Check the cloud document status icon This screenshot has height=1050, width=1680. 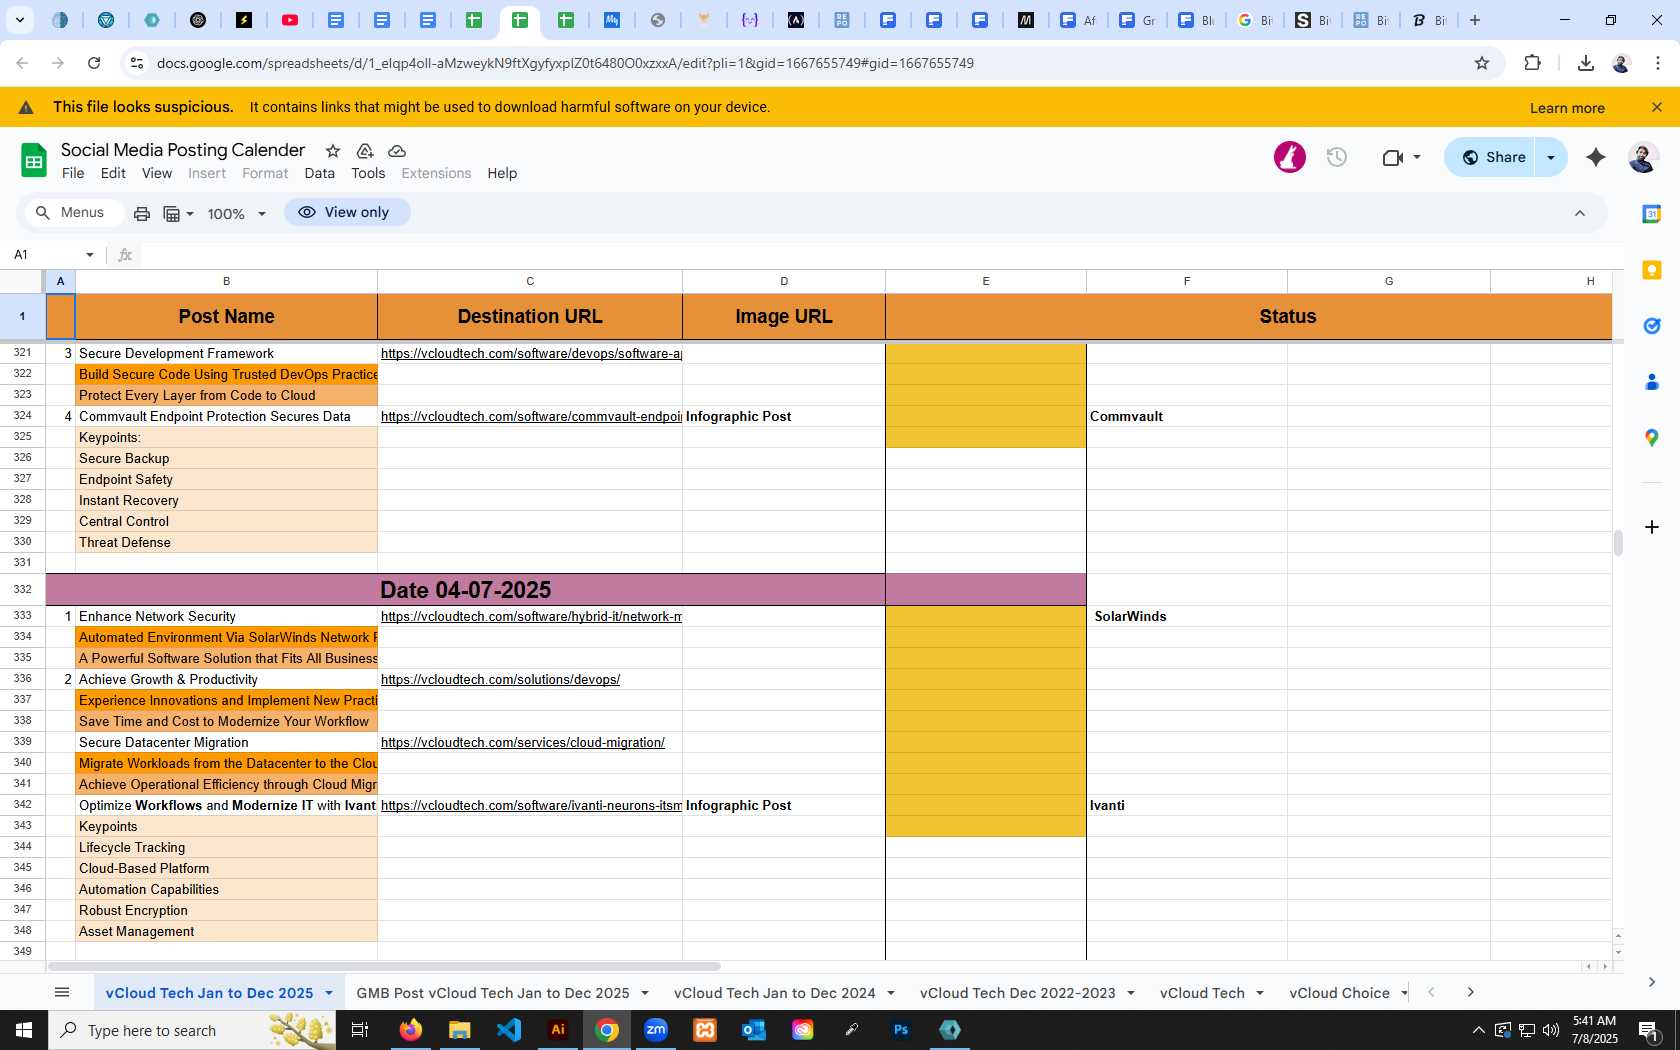coord(397,151)
